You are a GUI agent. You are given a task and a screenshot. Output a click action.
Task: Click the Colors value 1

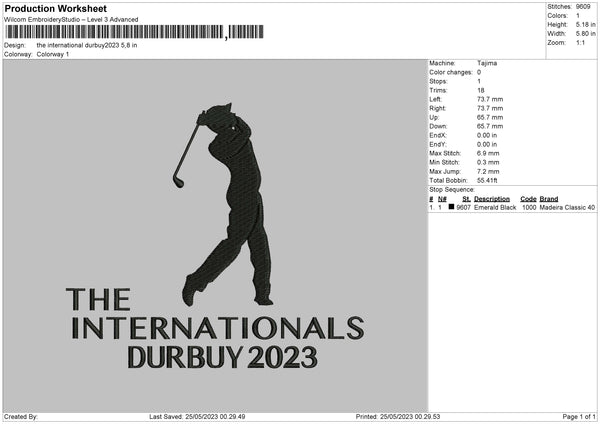pyautogui.click(x=578, y=16)
